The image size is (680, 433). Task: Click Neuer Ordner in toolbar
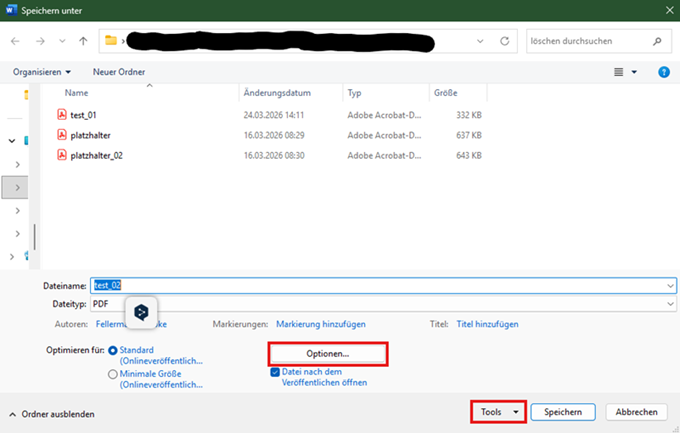119,72
